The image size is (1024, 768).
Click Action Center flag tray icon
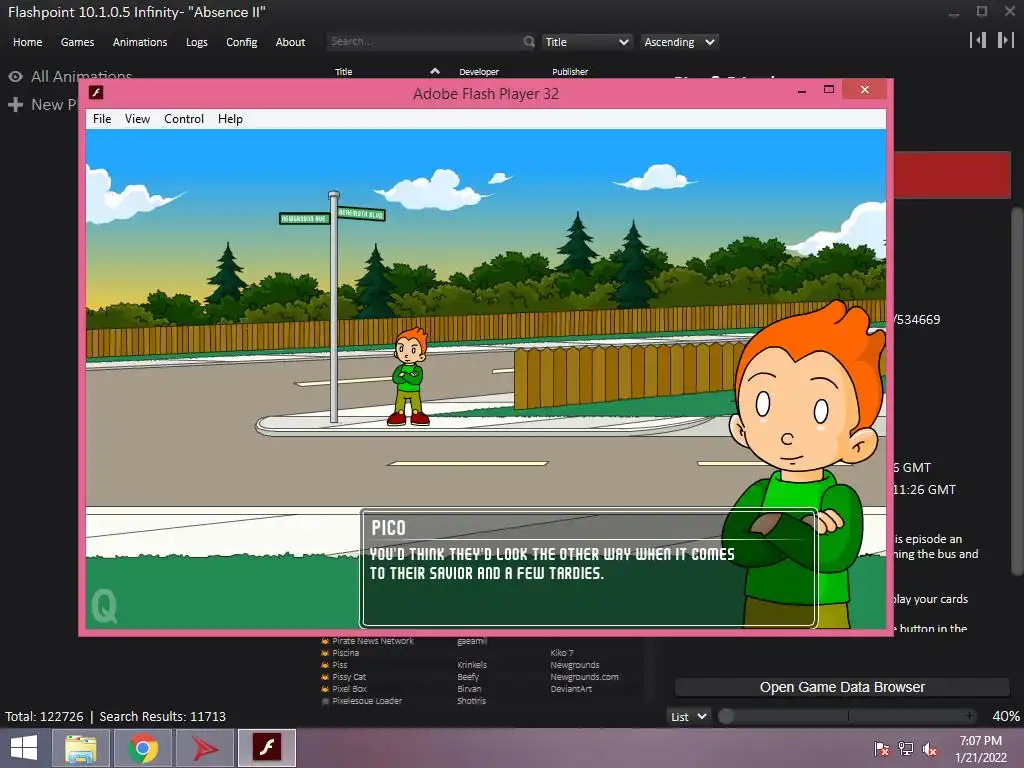[x=881, y=748]
